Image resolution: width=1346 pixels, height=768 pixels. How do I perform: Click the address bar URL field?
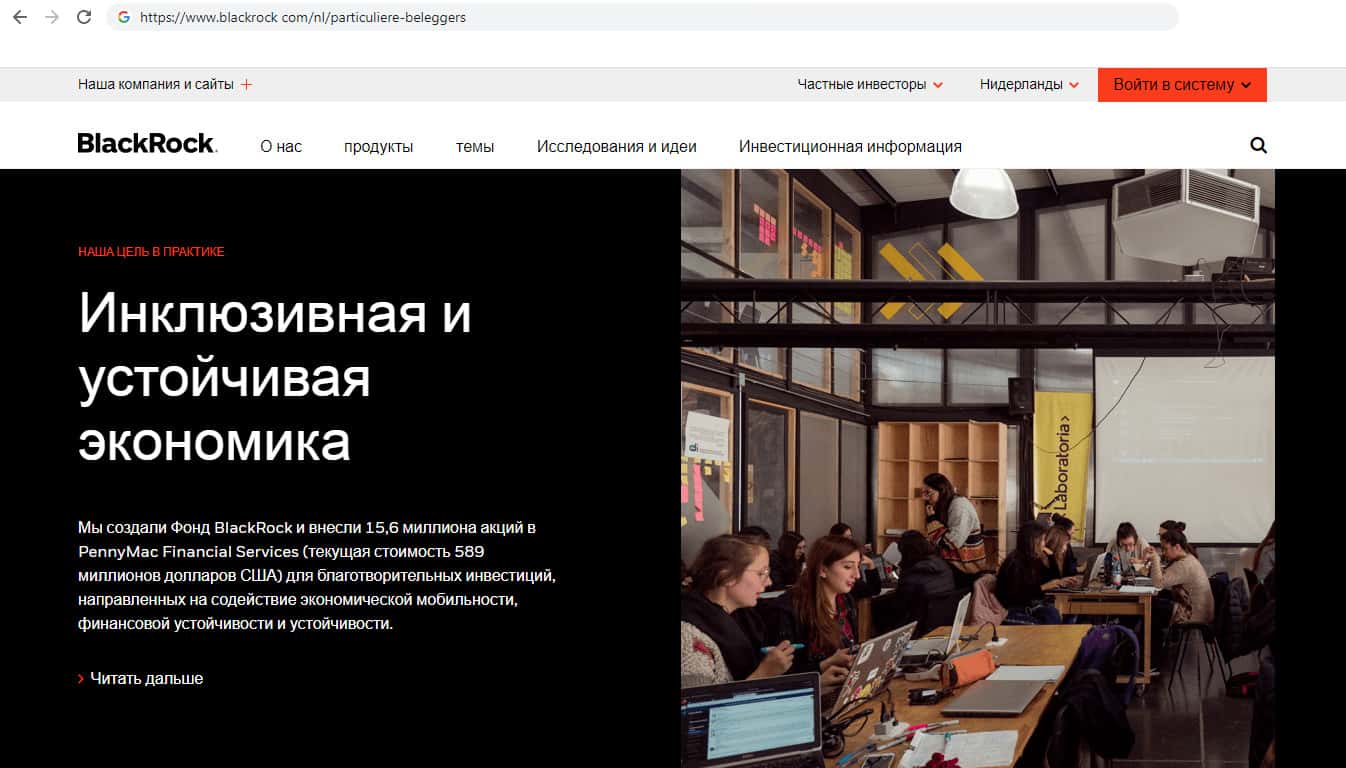[642, 17]
